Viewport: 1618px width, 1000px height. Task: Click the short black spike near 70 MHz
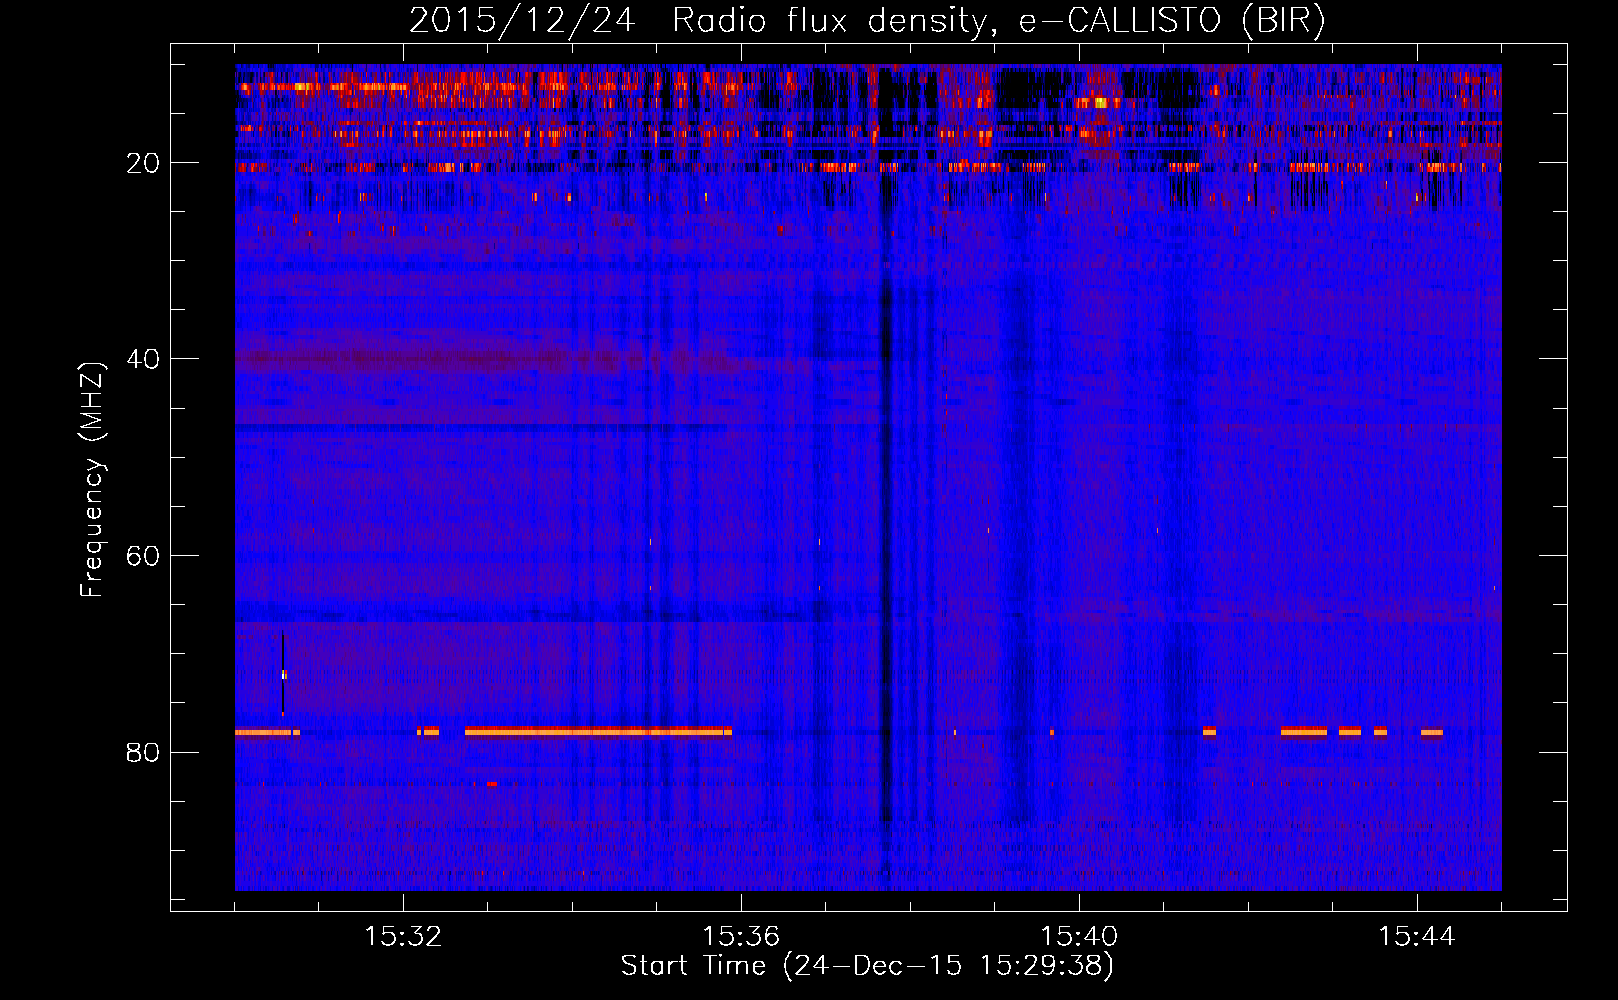[x=283, y=672]
